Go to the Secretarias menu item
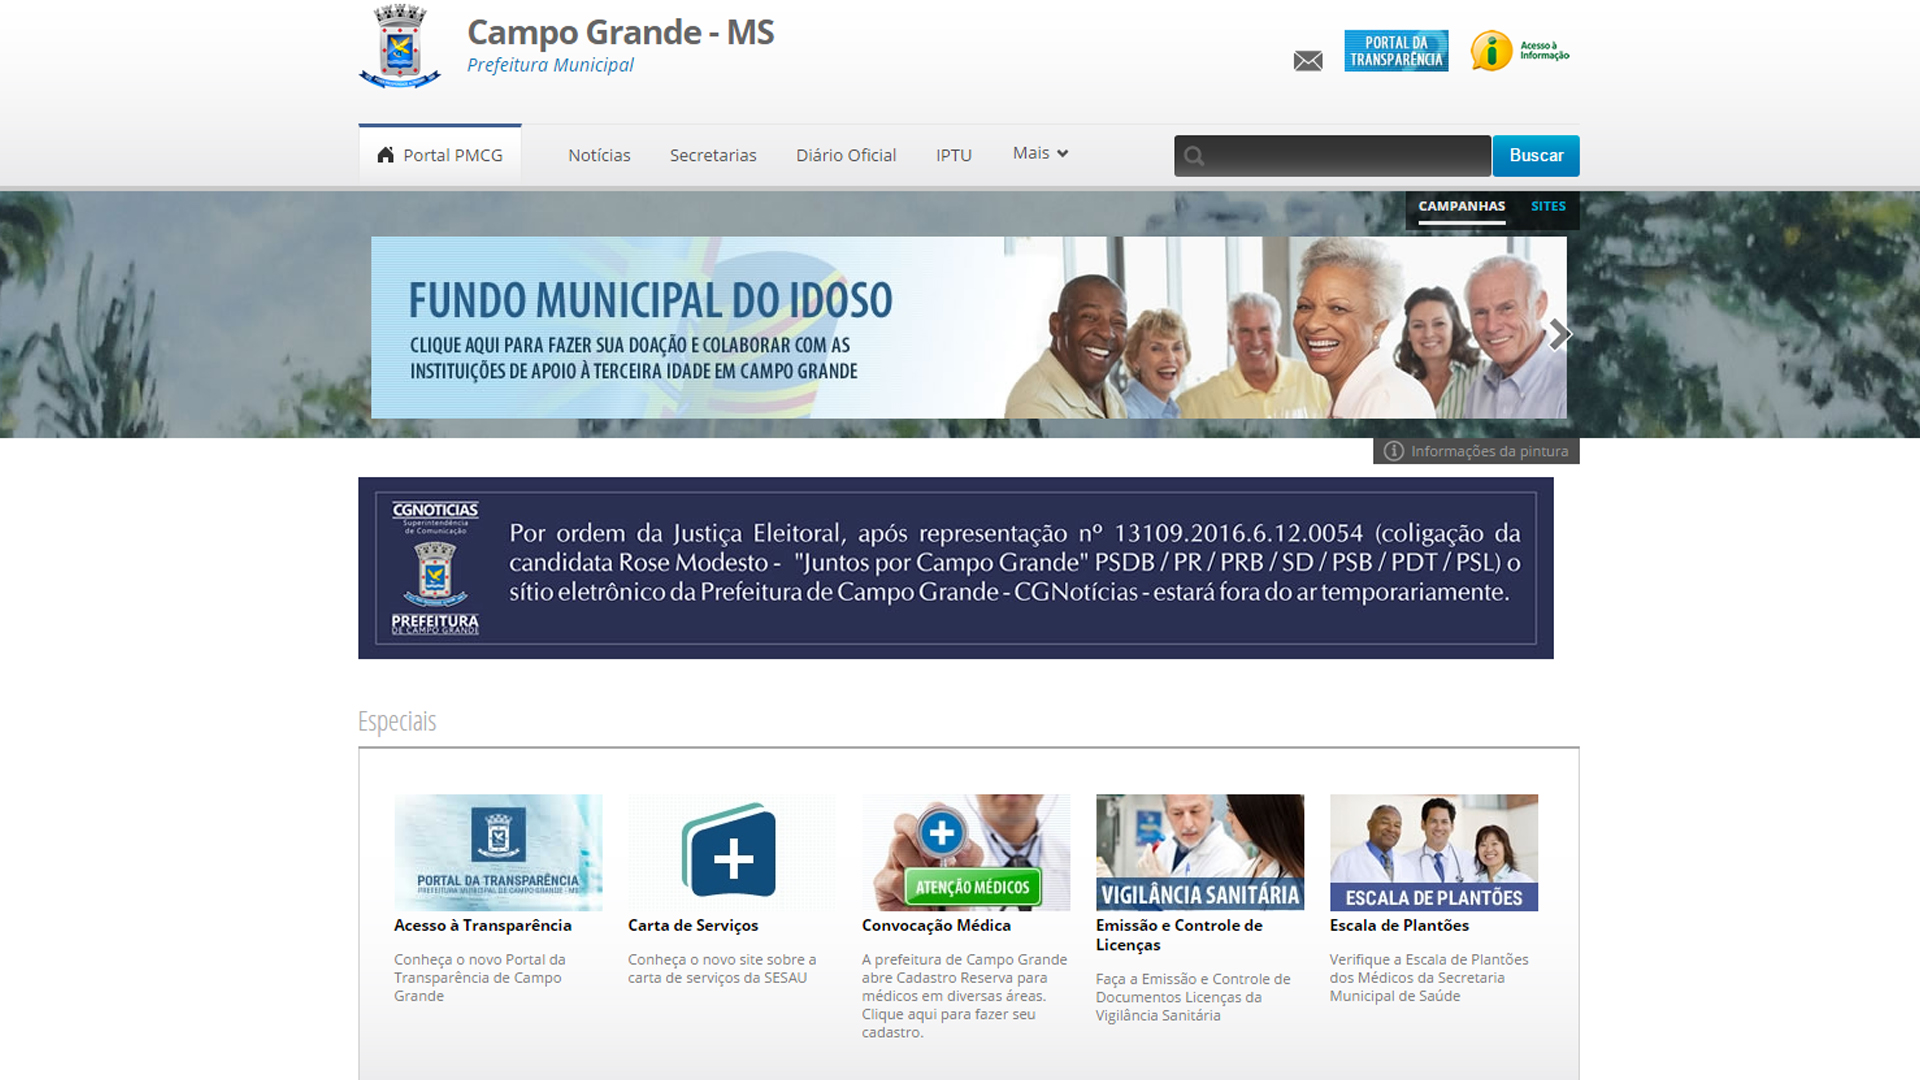The image size is (1920, 1080). tap(713, 155)
